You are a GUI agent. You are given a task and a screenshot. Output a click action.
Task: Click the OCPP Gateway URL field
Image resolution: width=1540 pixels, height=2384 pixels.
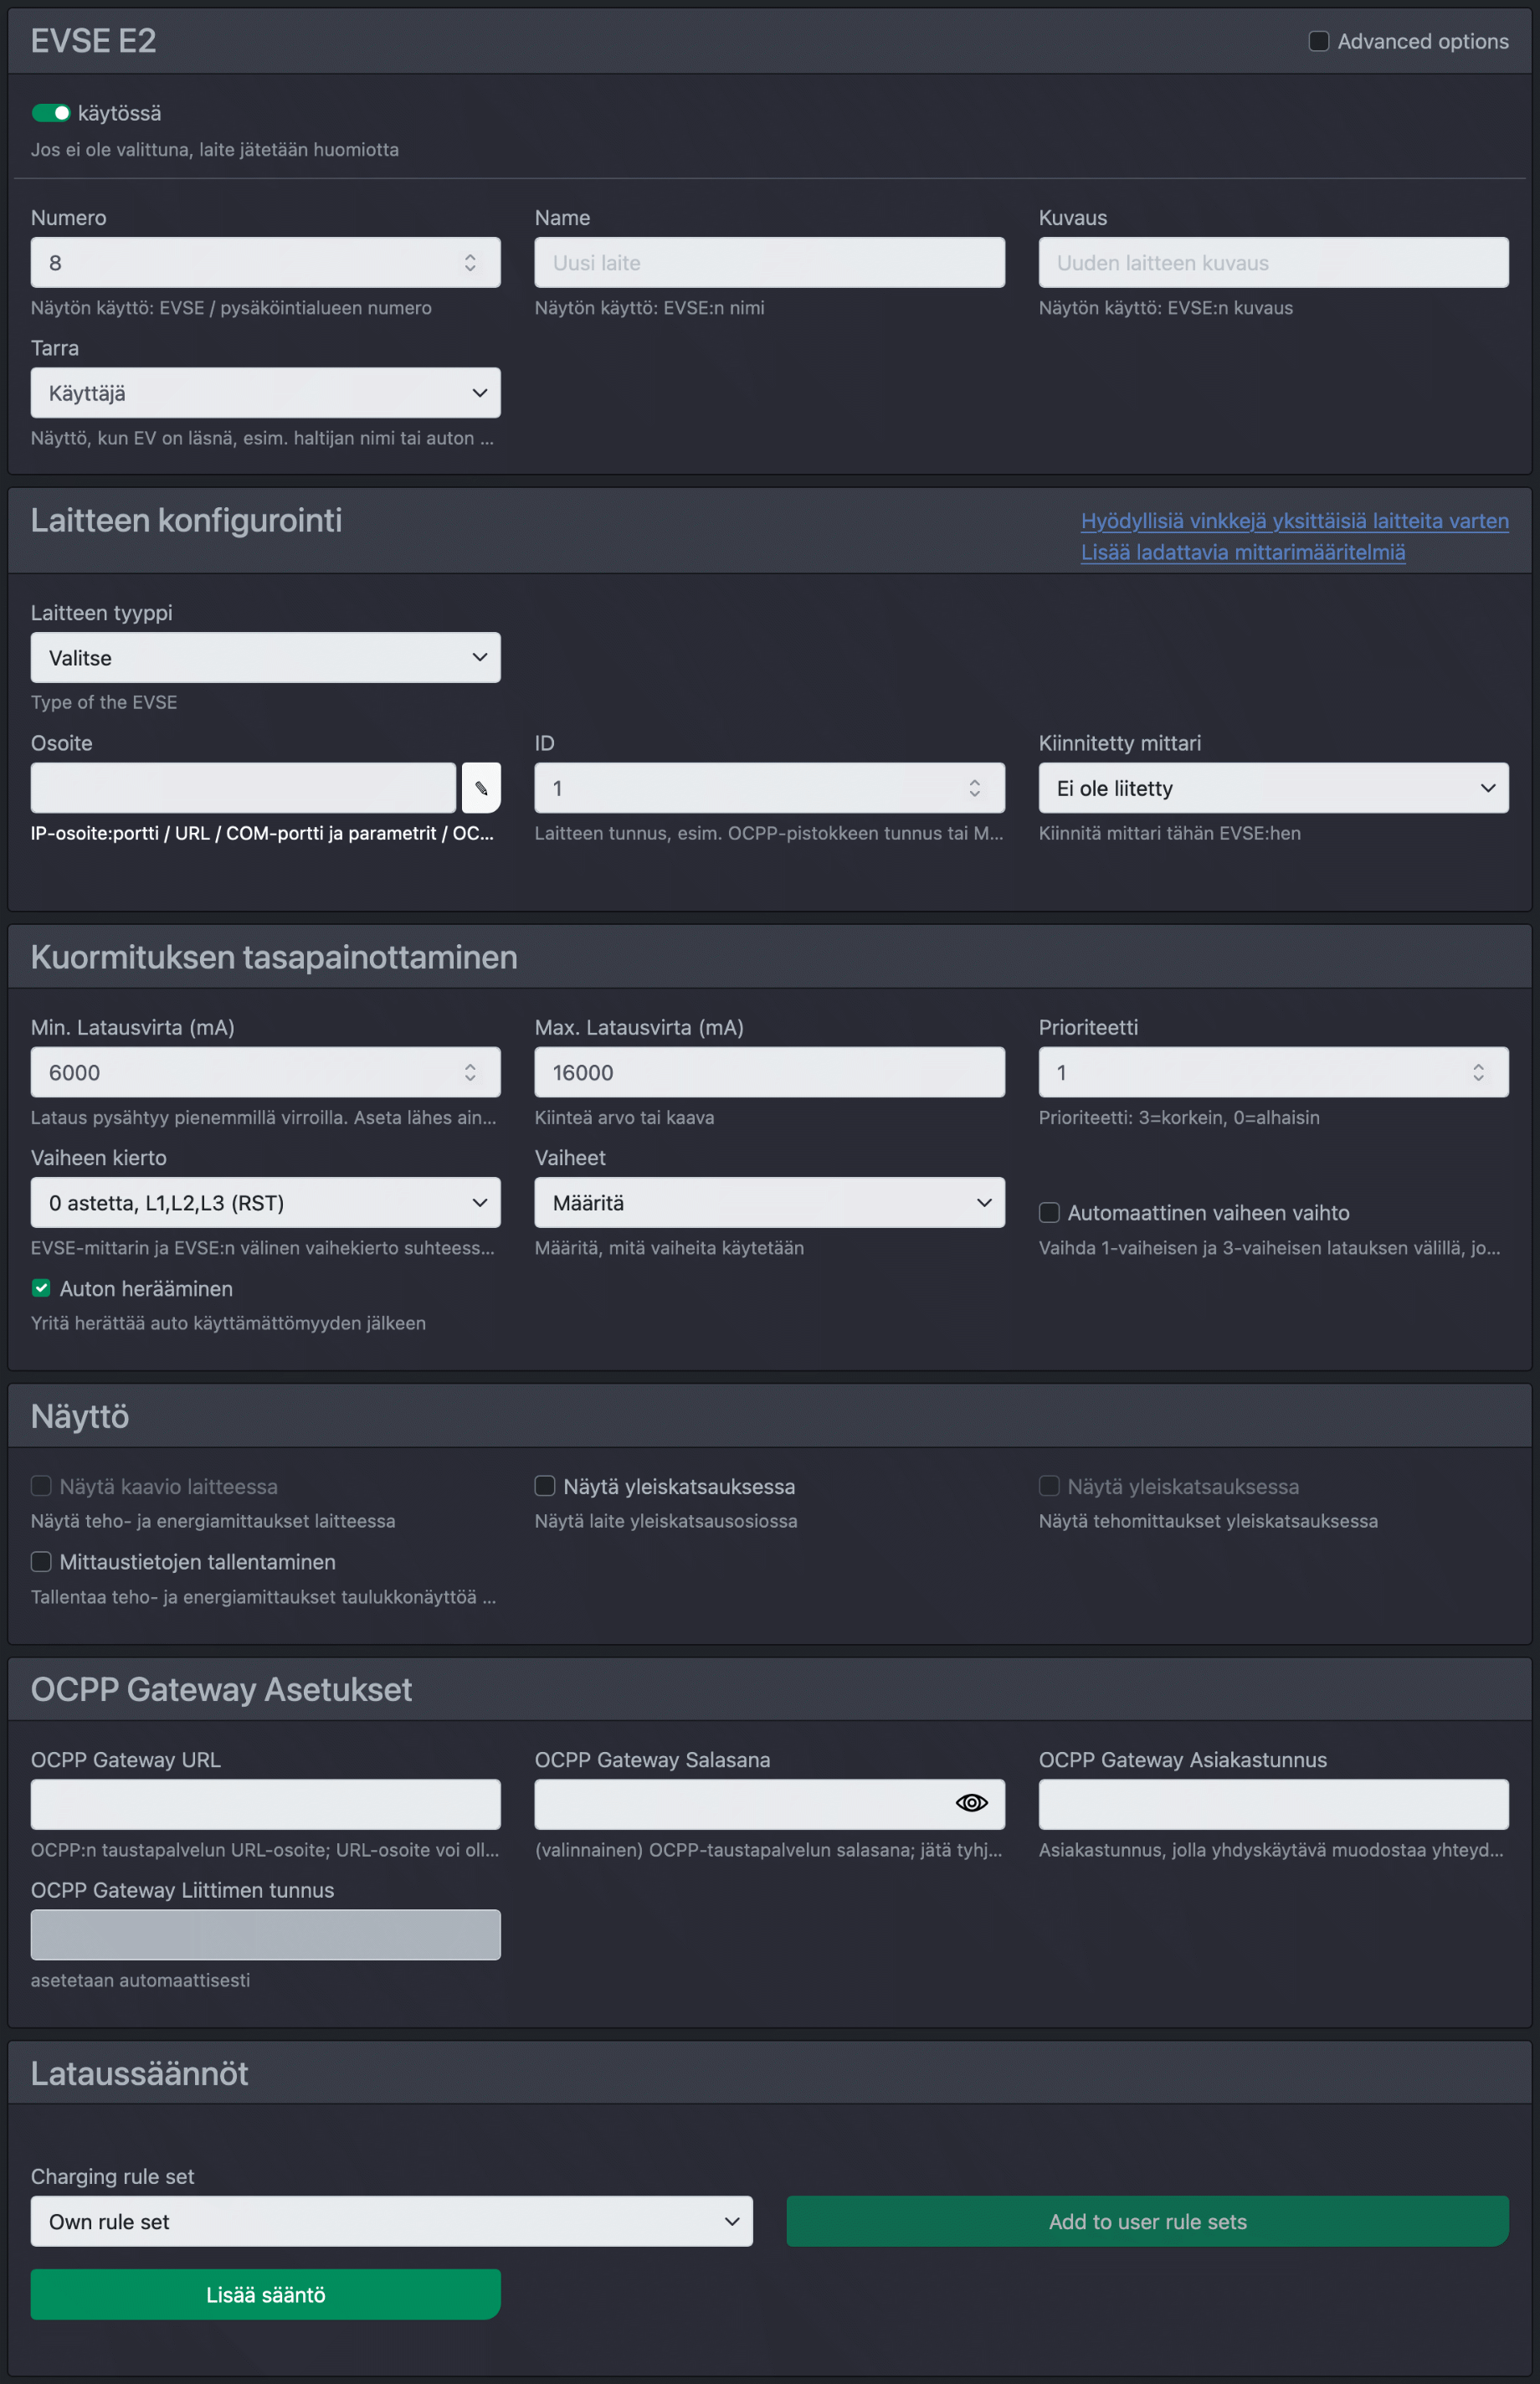coord(265,1804)
